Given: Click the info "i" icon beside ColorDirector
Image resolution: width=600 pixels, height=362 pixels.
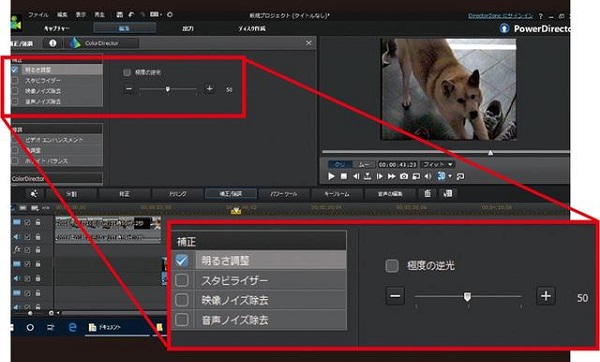Looking at the screenshot, I should click(53, 43).
